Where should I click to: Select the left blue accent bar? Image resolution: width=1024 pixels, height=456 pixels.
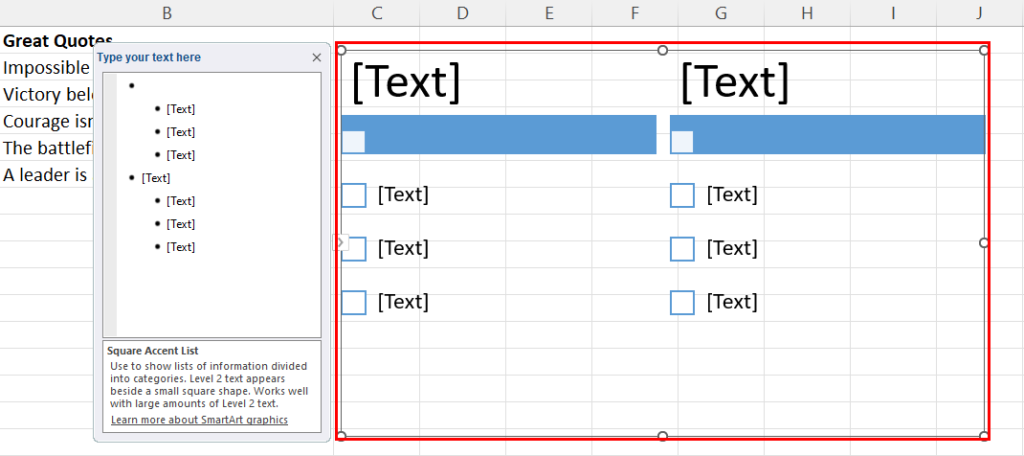pos(498,135)
